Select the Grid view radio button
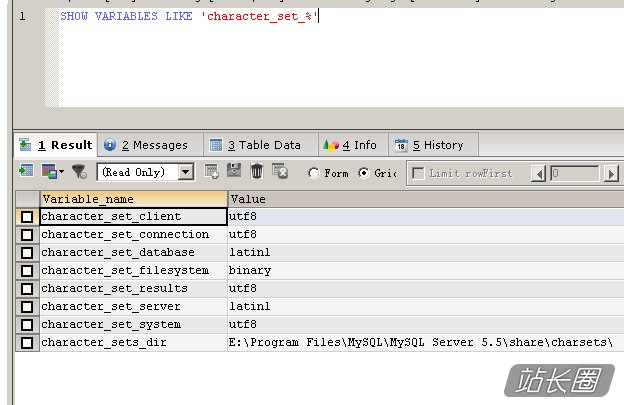The width and height of the screenshot is (624, 405). 363,173
